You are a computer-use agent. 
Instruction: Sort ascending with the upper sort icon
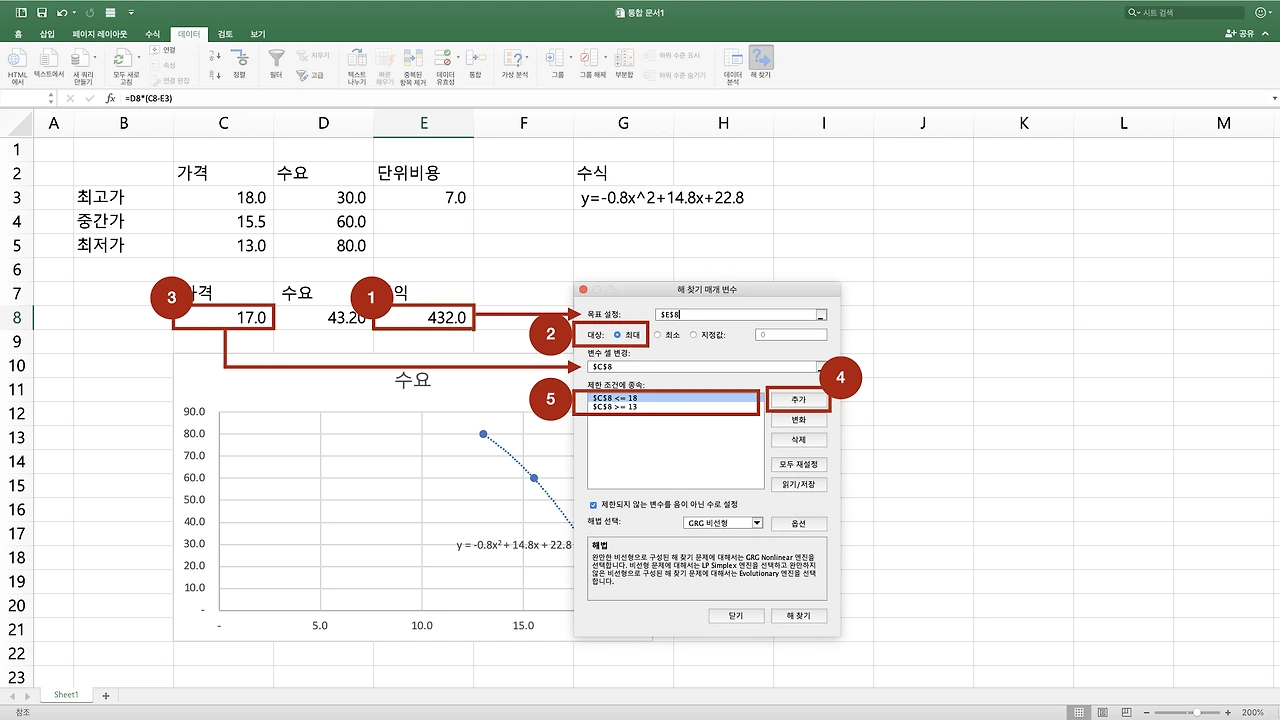pos(215,55)
